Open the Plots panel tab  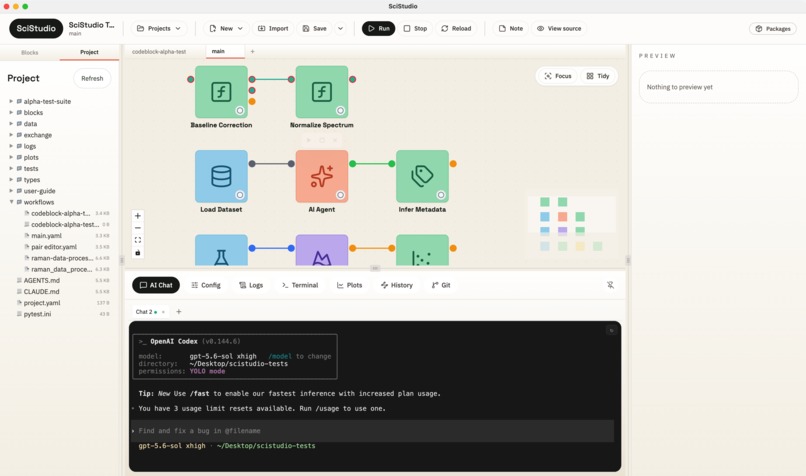click(x=349, y=285)
